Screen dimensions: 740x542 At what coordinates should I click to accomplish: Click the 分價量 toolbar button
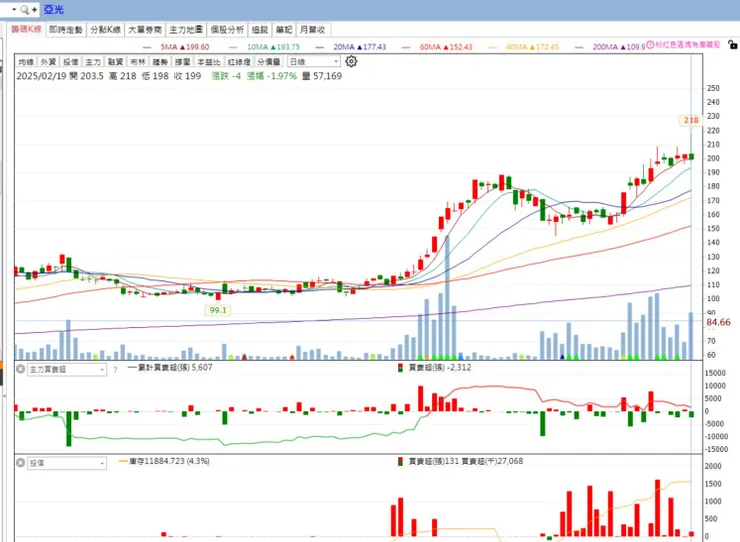(x=269, y=62)
